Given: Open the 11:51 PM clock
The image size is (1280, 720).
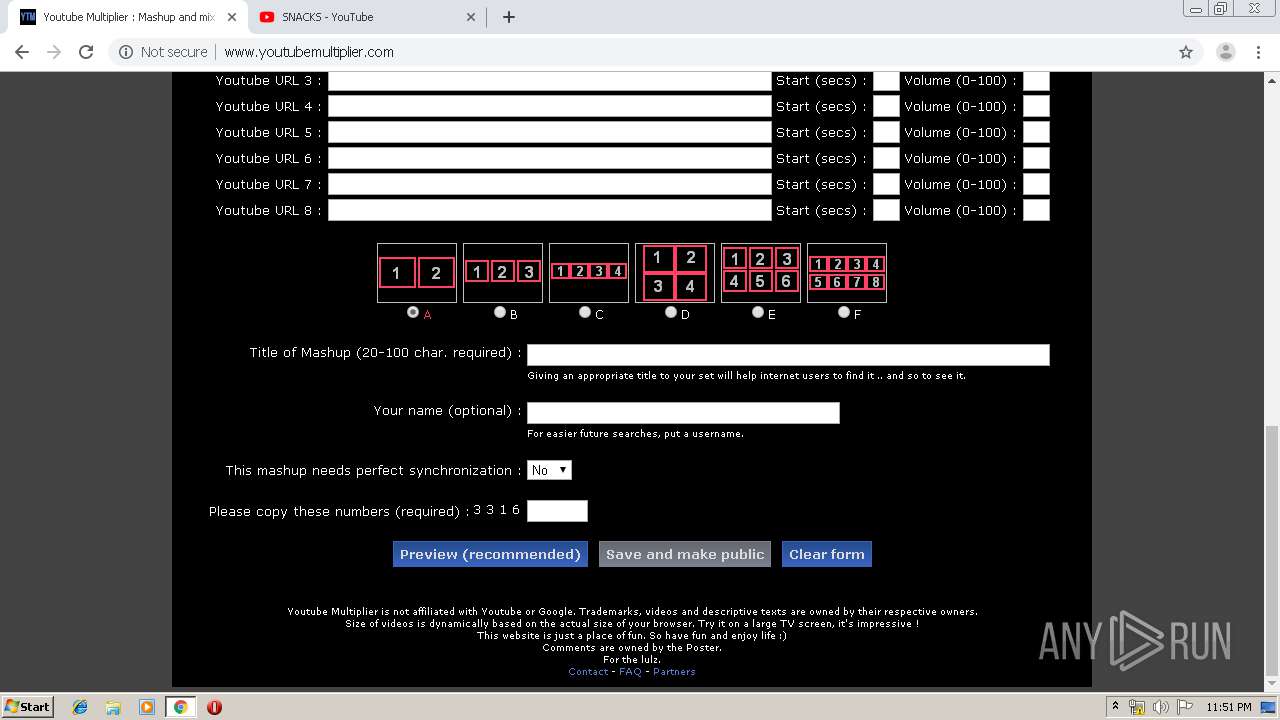Looking at the screenshot, I should click(1229, 707).
